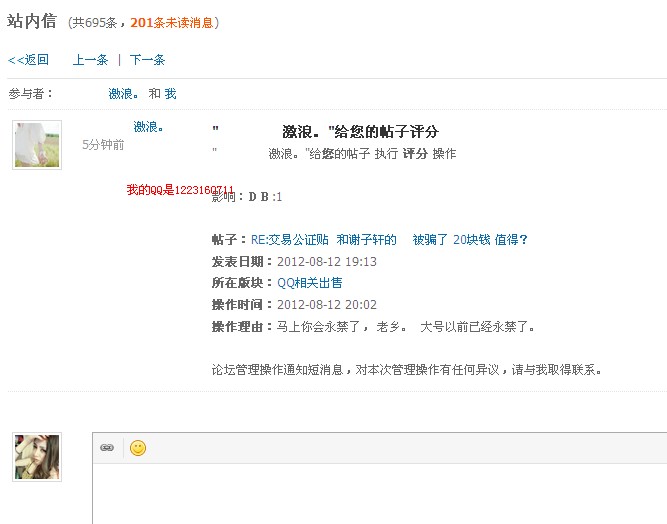Click the 论坛管理操作通知短消息 notice line
The image size is (667, 524).
407,370
